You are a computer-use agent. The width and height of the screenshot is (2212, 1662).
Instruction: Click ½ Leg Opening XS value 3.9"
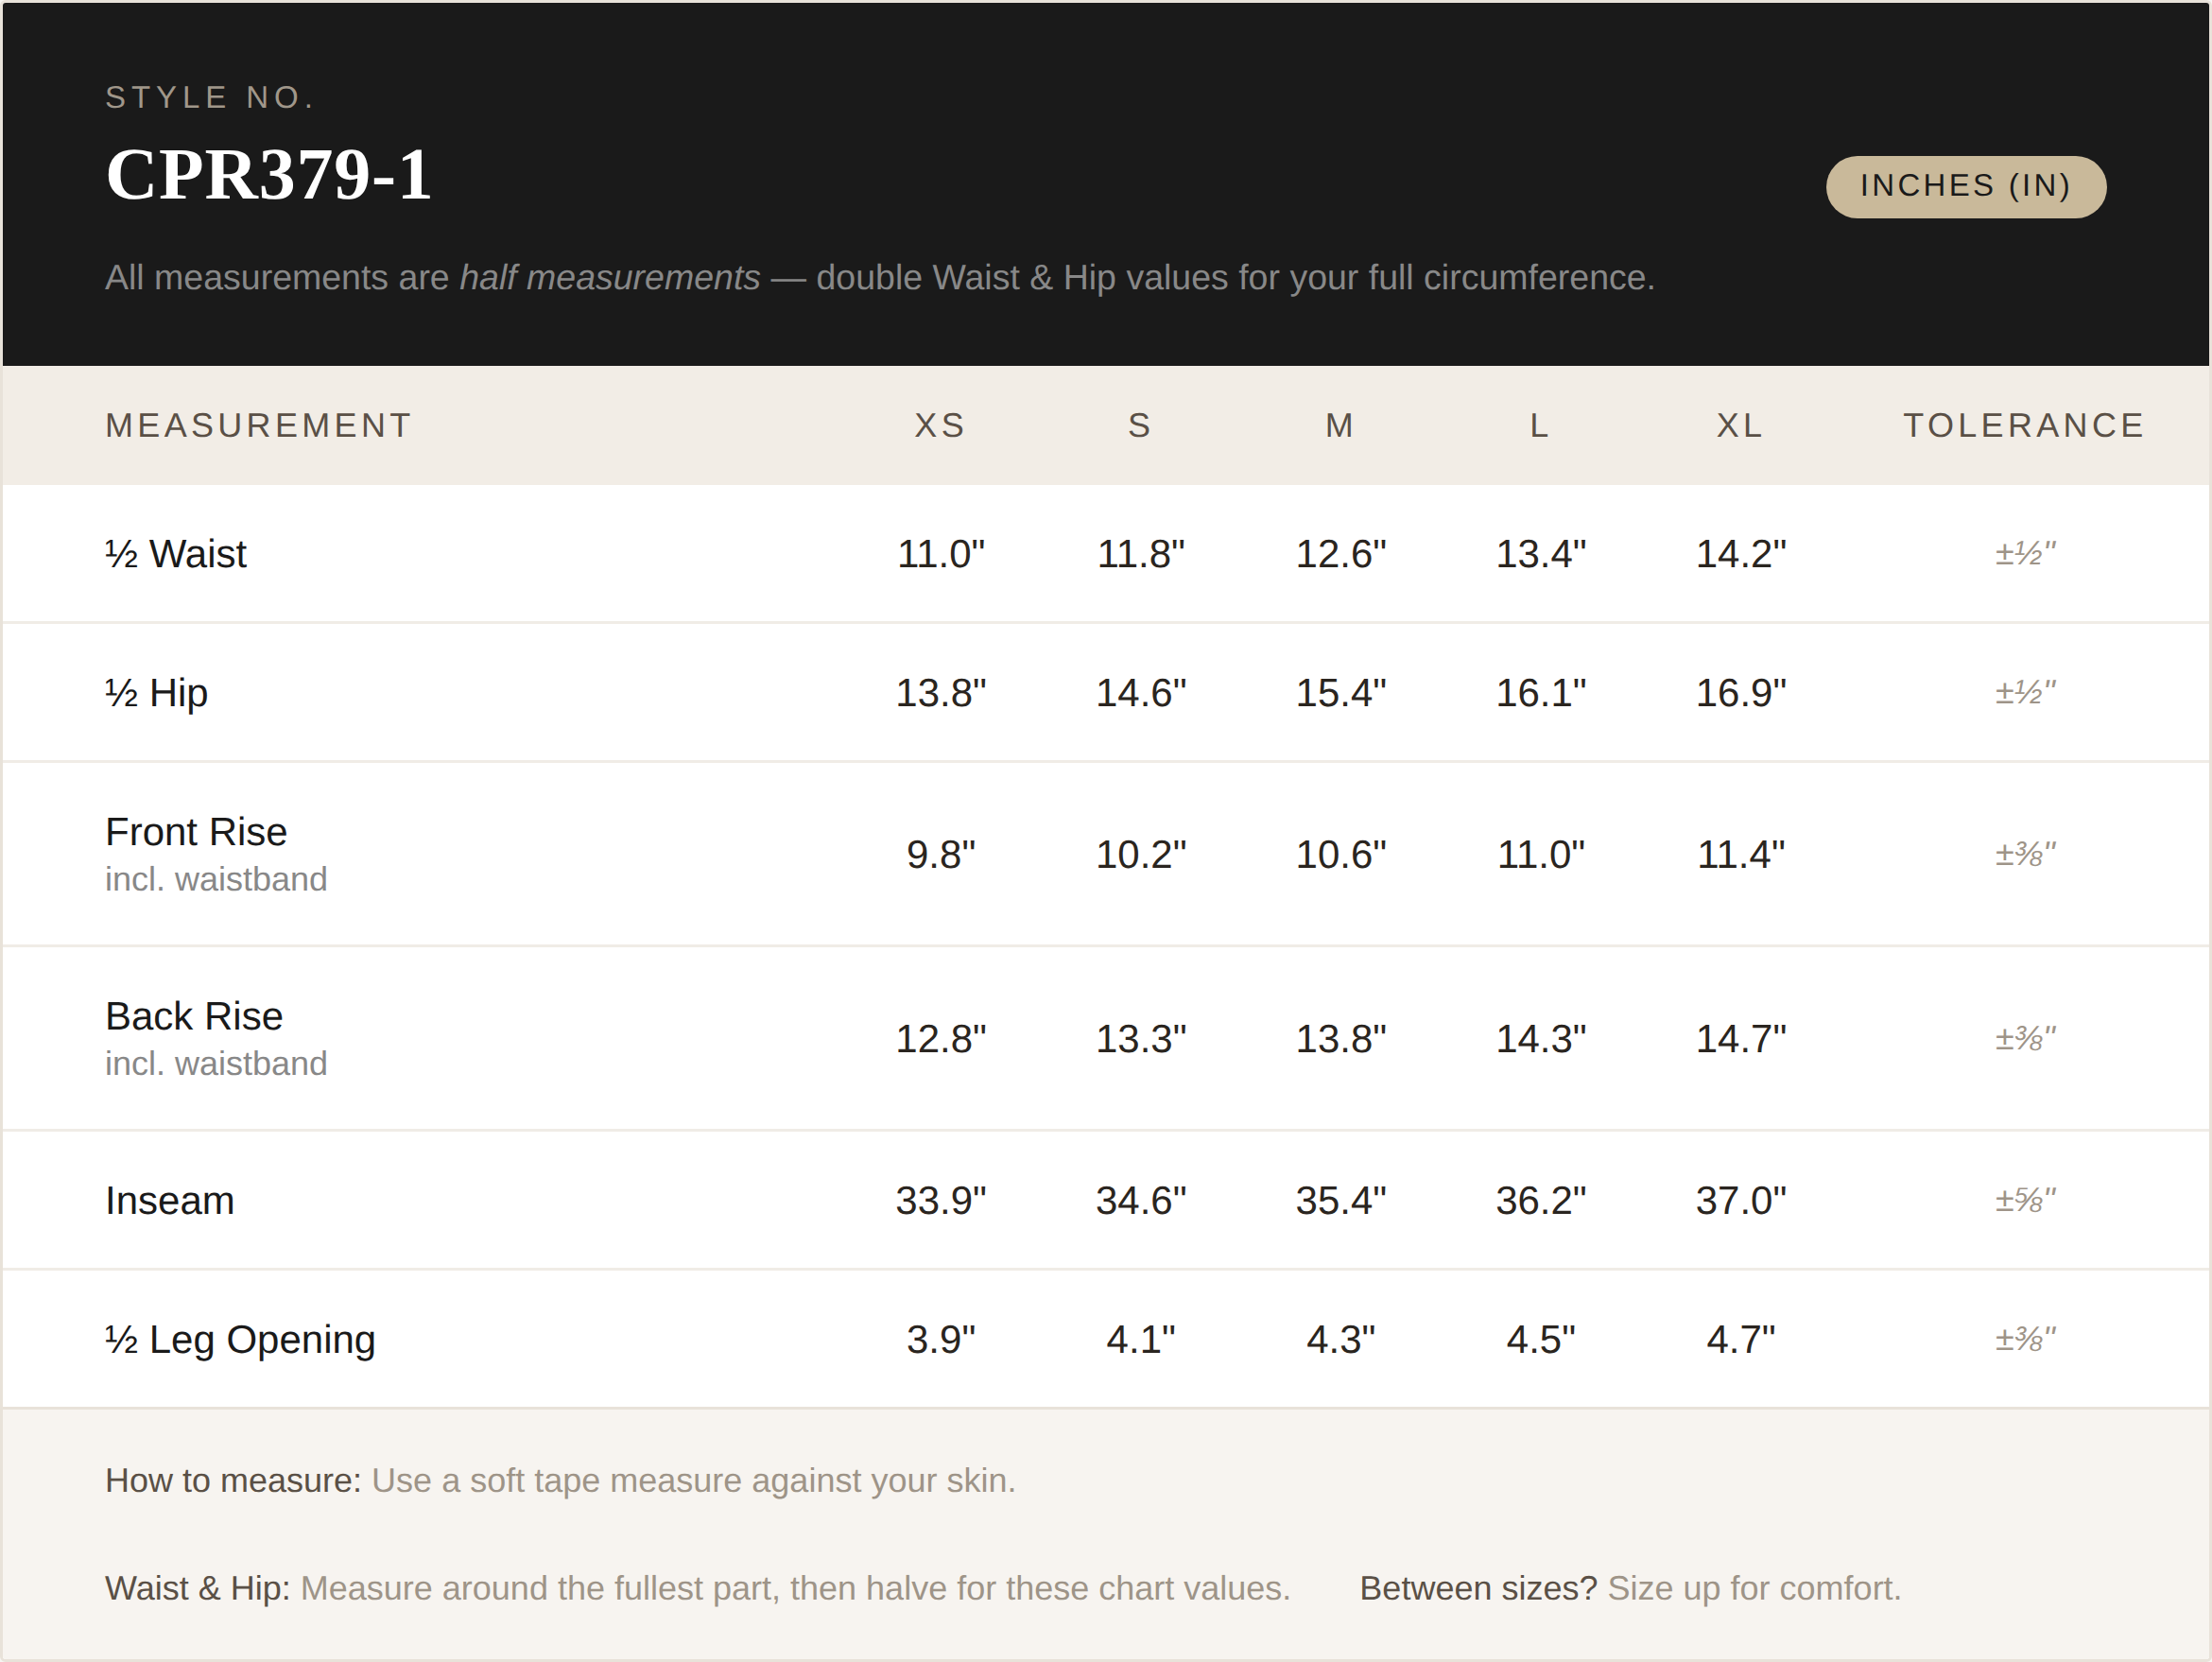pyautogui.click(x=940, y=1339)
